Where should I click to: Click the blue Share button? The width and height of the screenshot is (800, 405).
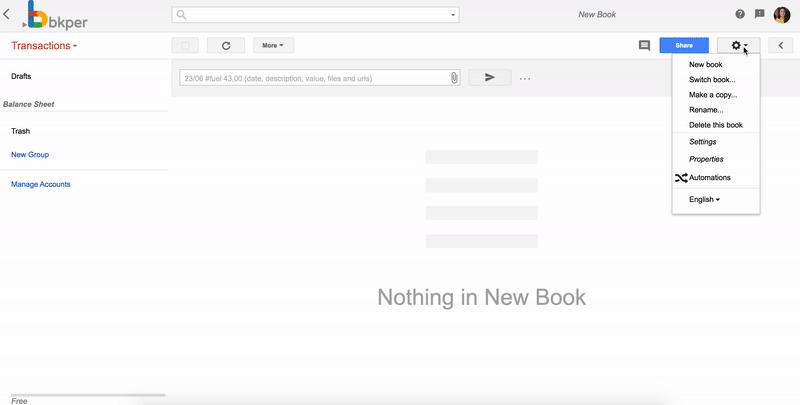(x=684, y=46)
